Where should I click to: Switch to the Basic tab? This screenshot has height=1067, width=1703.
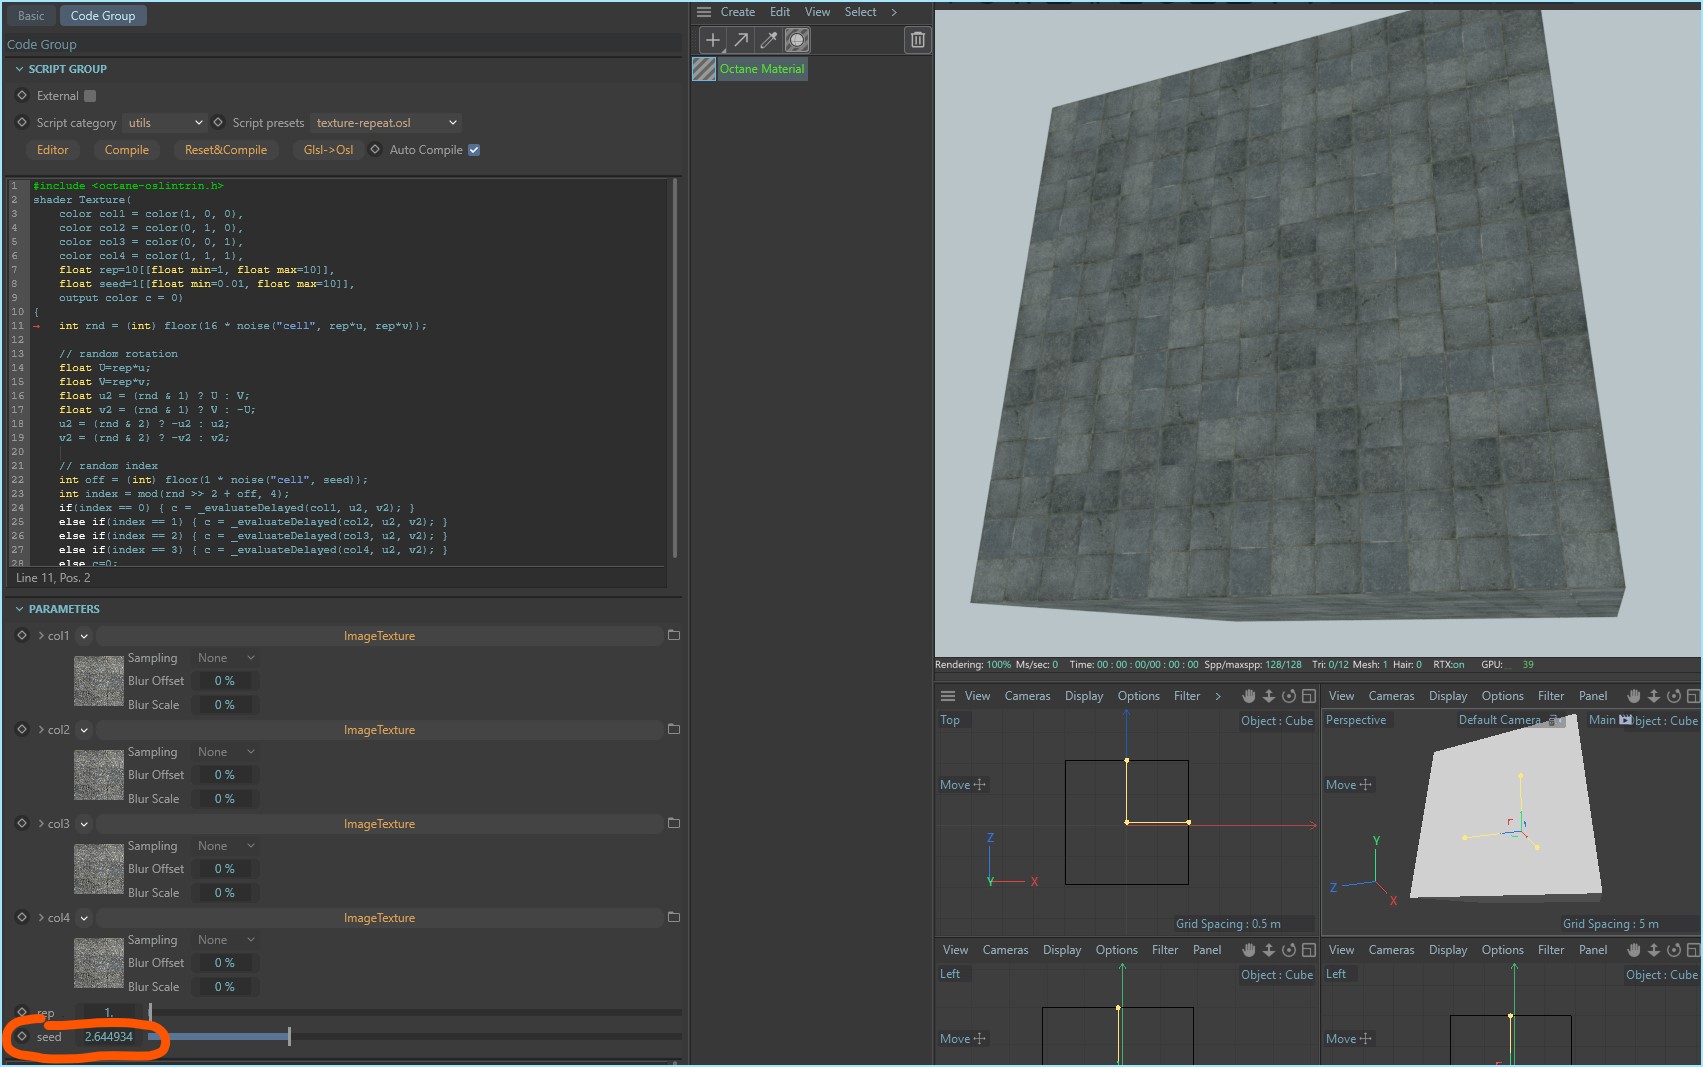31,16
